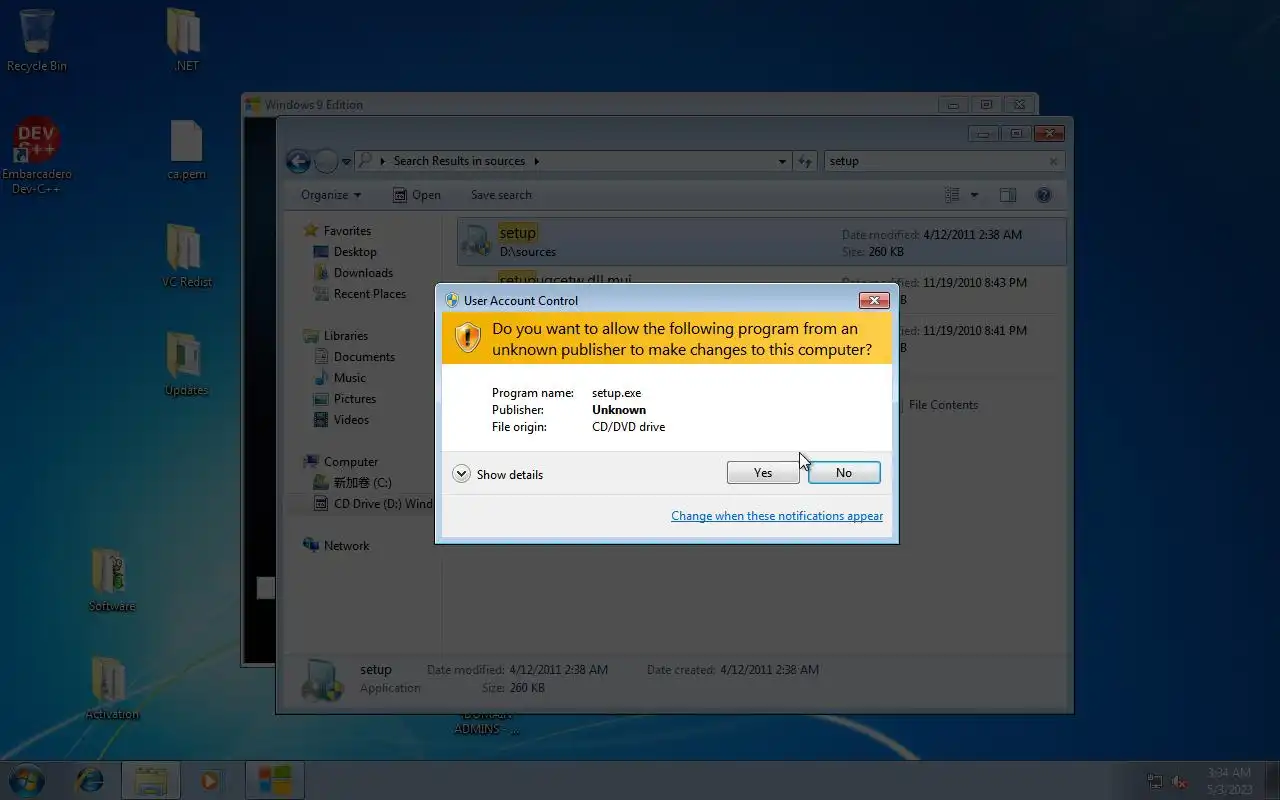1280x800 pixels.
Task: Select the ca.pem file icon
Action: point(187,150)
